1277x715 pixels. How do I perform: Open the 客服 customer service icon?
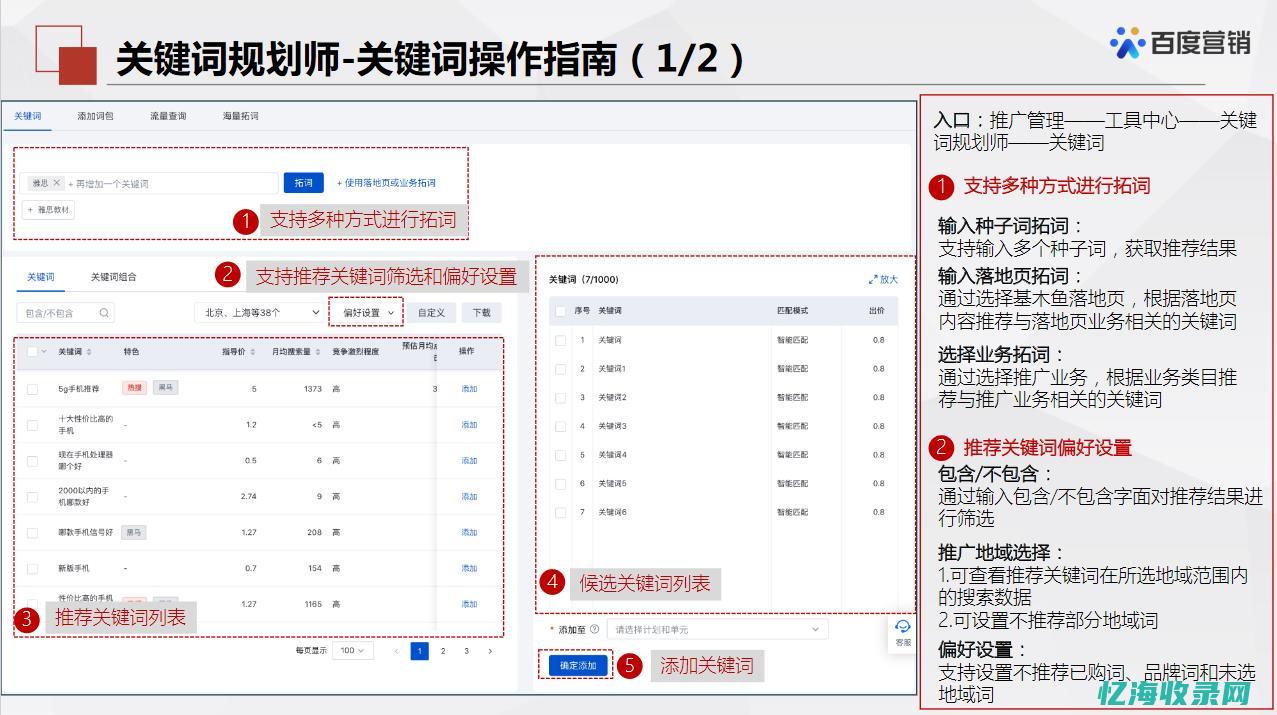[x=902, y=629]
